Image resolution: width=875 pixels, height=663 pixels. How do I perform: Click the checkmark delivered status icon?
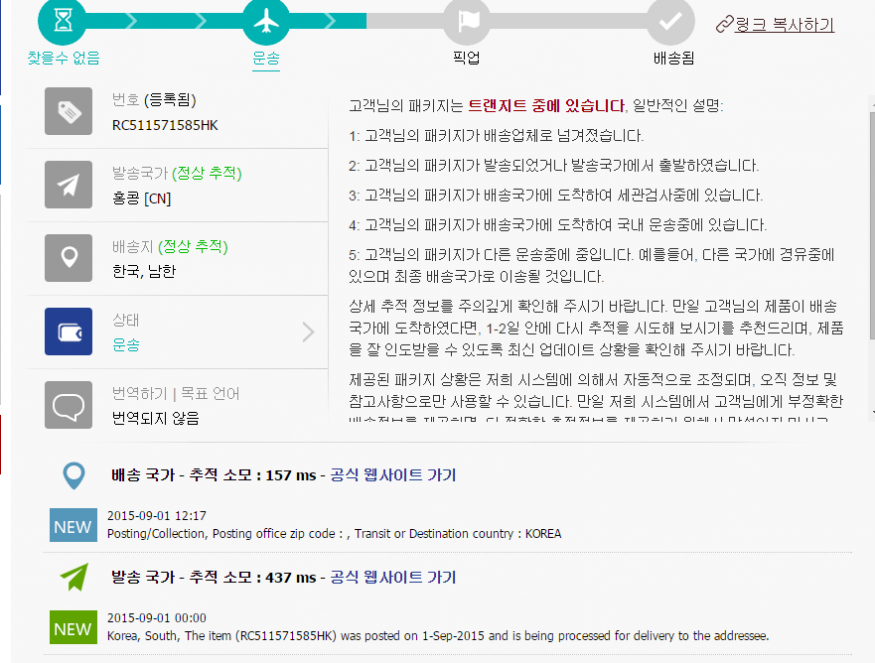coord(671,20)
